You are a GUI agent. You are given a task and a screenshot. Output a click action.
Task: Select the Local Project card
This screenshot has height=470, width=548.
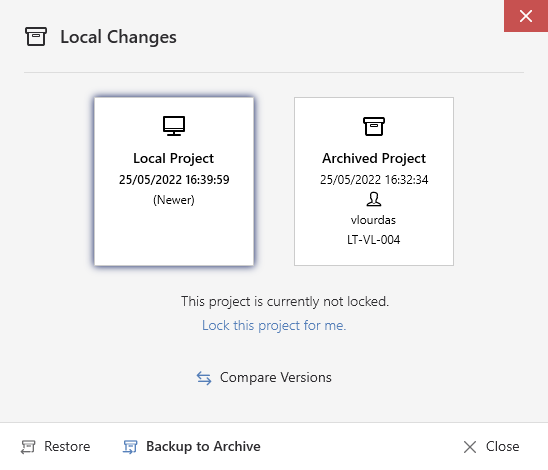(x=174, y=181)
